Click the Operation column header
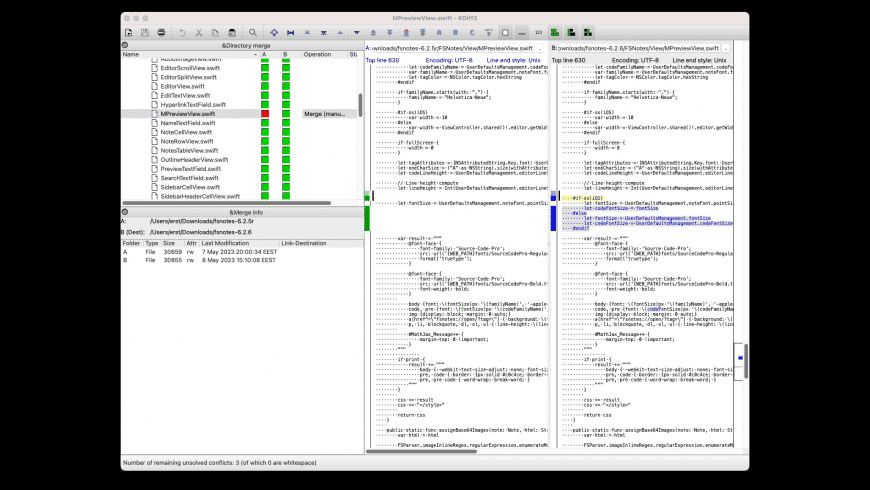Image resolution: width=870 pixels, height=490 pixels. coord(324,54)
